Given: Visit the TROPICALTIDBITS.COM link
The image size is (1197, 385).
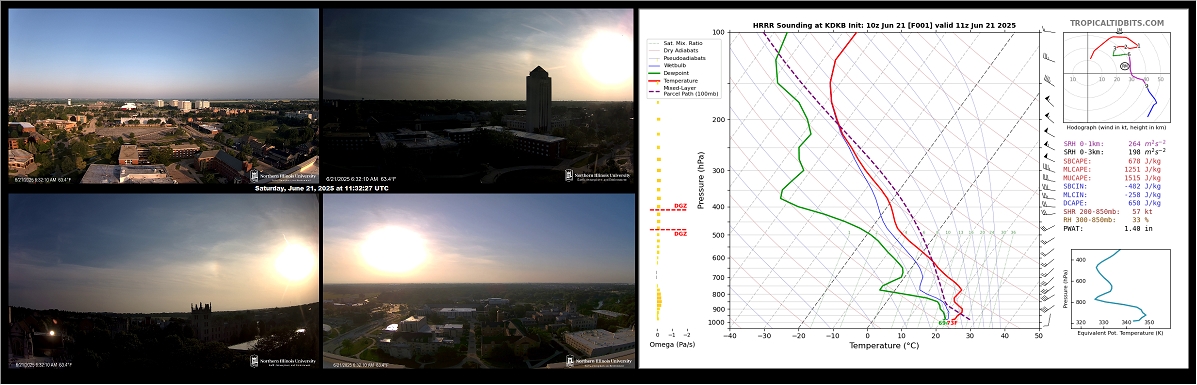Looking at the screenshot, I should pos(1117,24).
